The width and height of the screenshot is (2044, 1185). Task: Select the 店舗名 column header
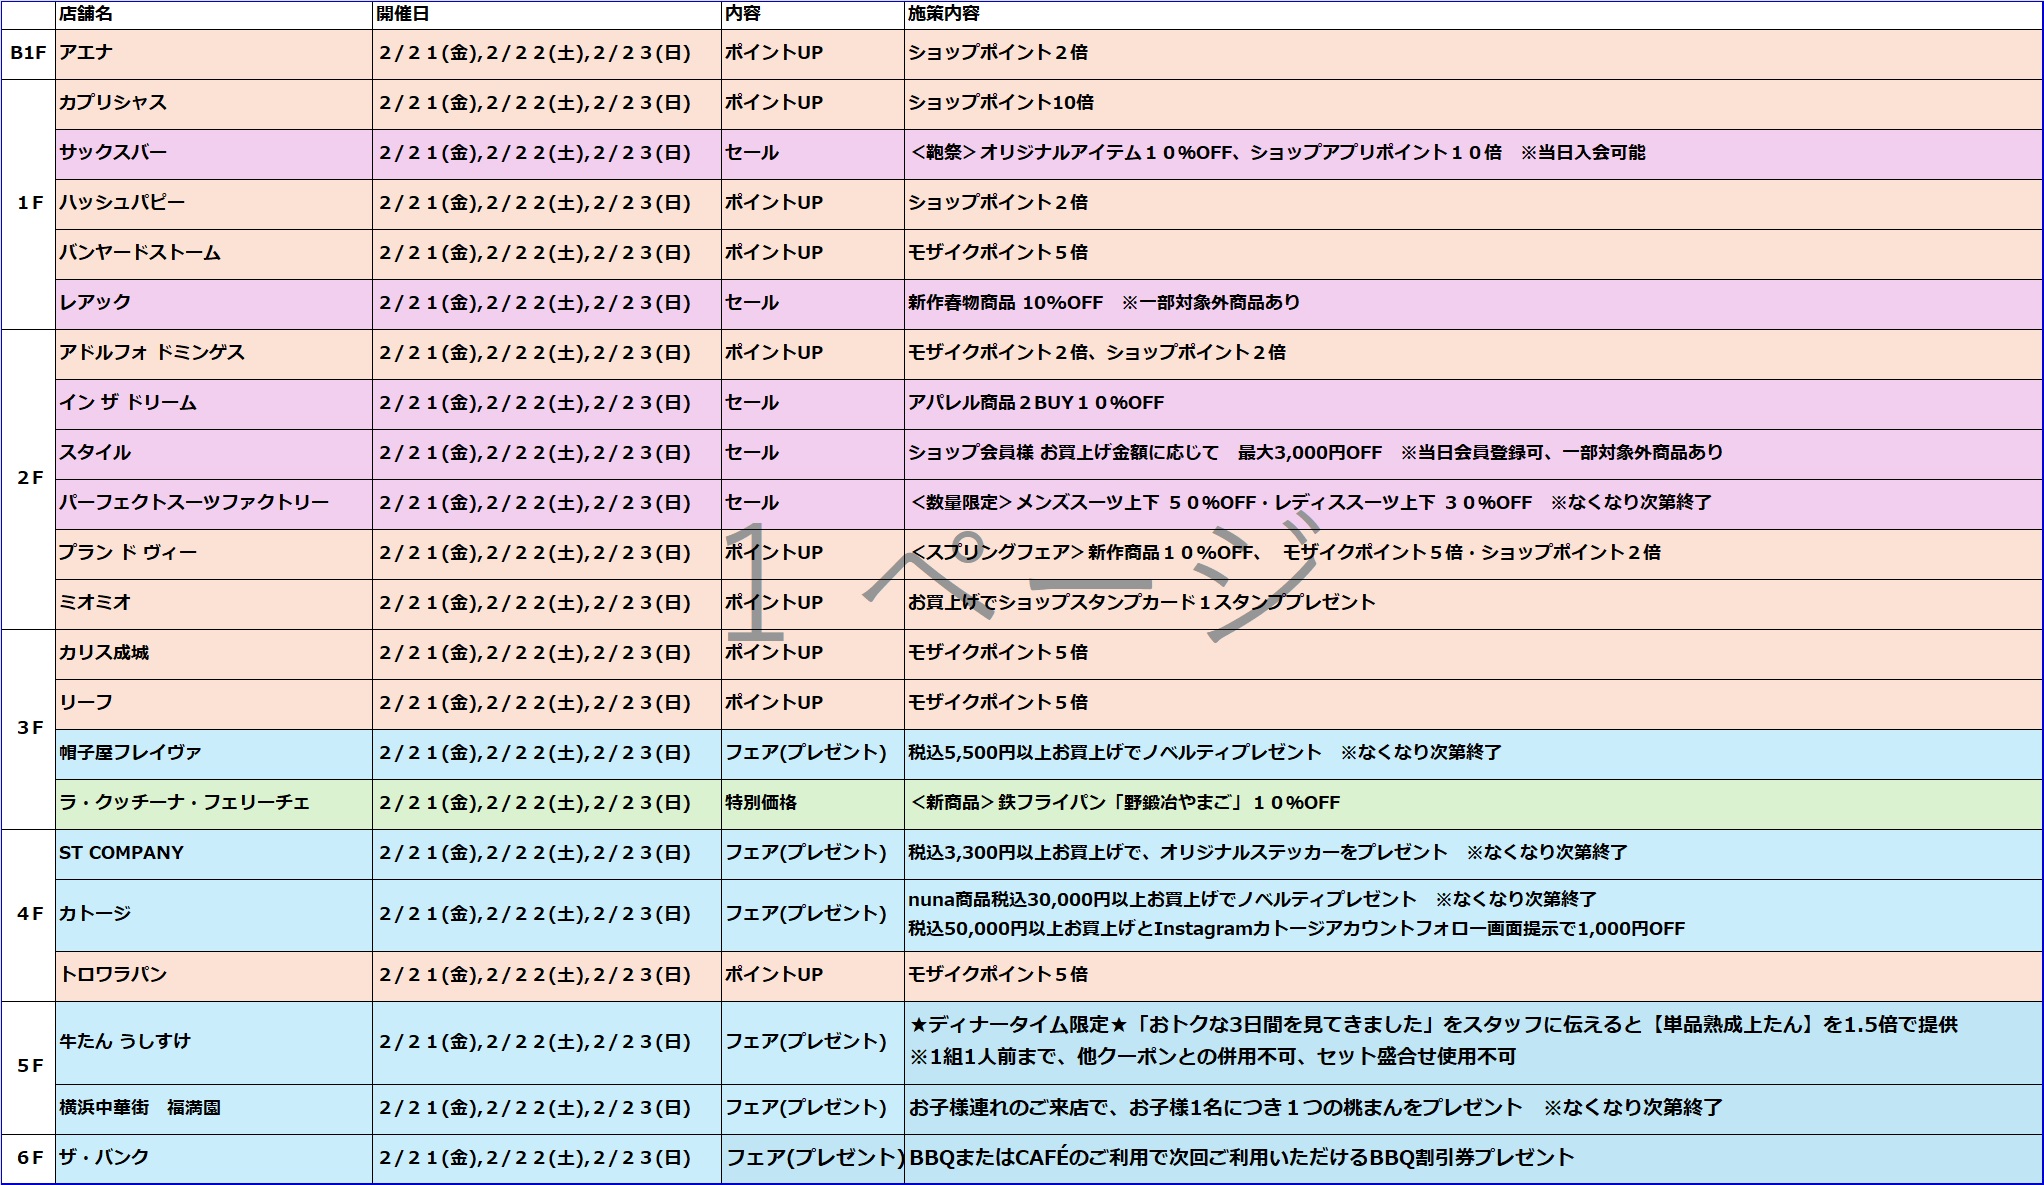pyautogui.click(x=214, y=14)
